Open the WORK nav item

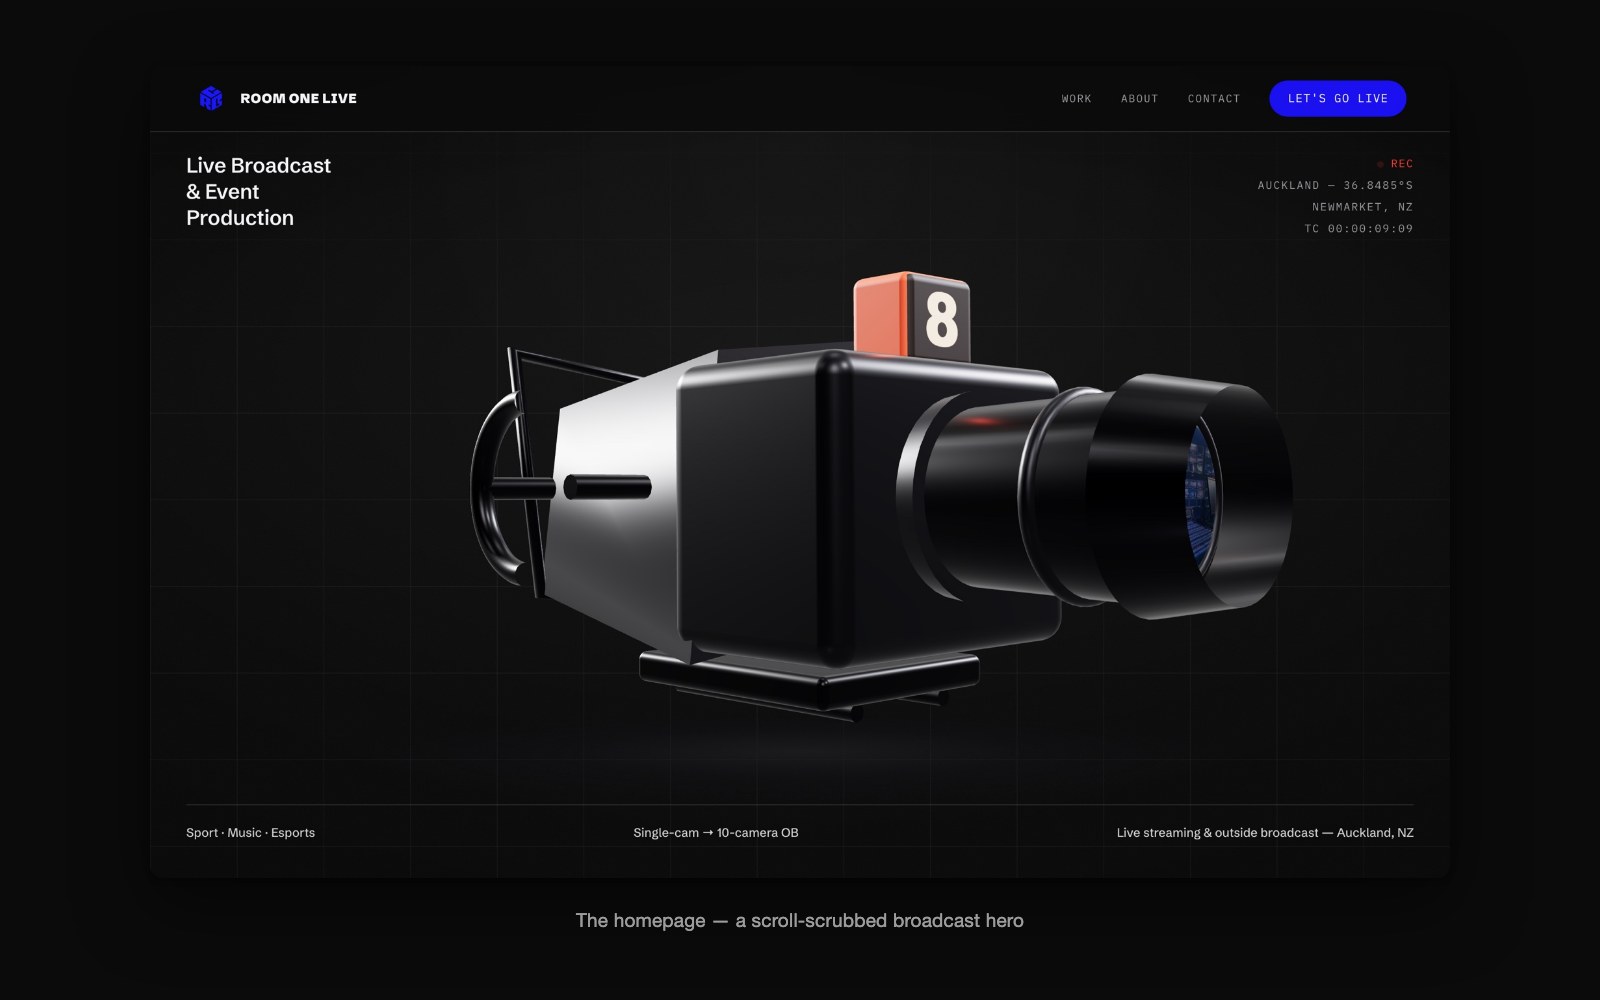click(1076, 99)
